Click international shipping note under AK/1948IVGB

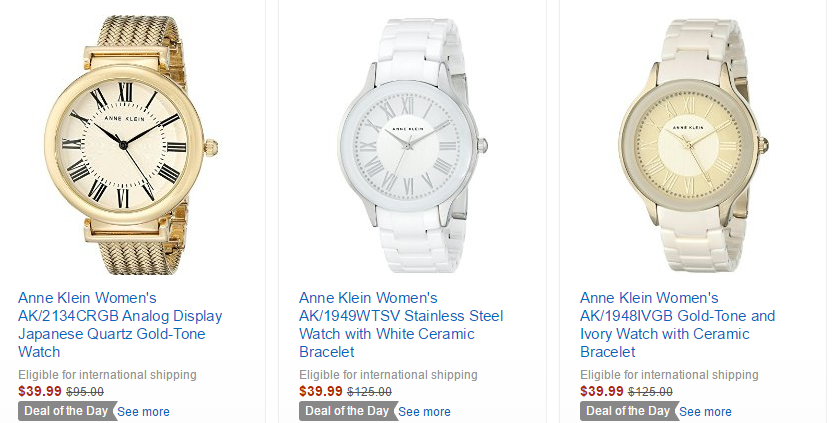(x=669, y=375)
